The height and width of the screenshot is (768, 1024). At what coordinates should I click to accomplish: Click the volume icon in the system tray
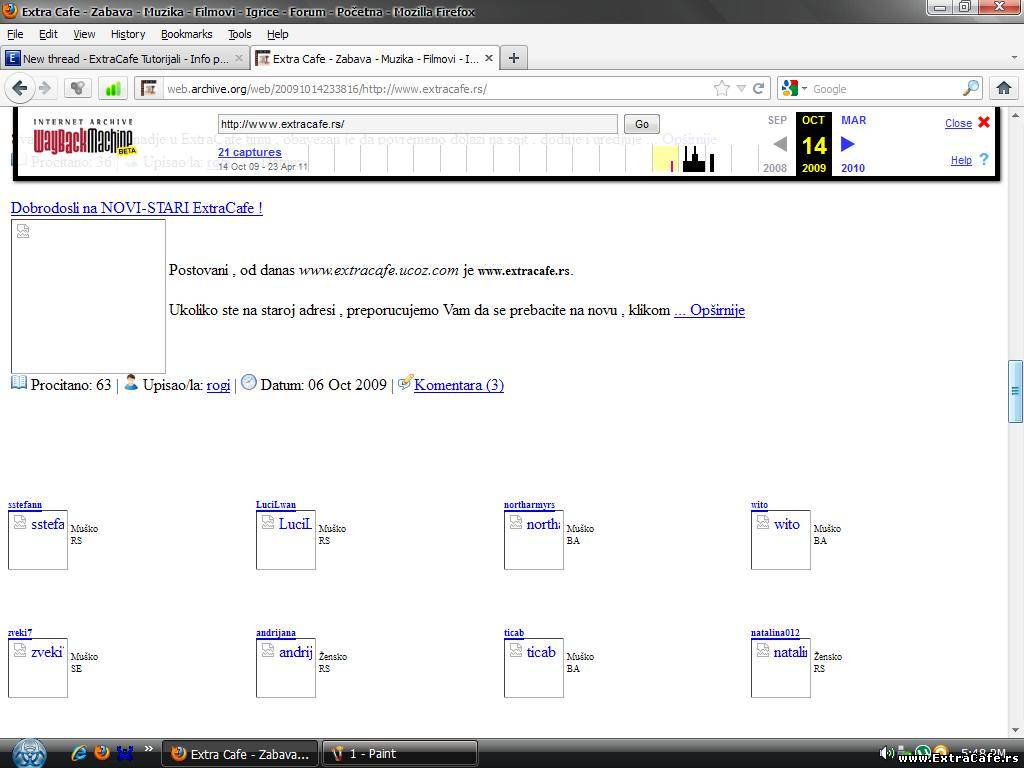886,753
